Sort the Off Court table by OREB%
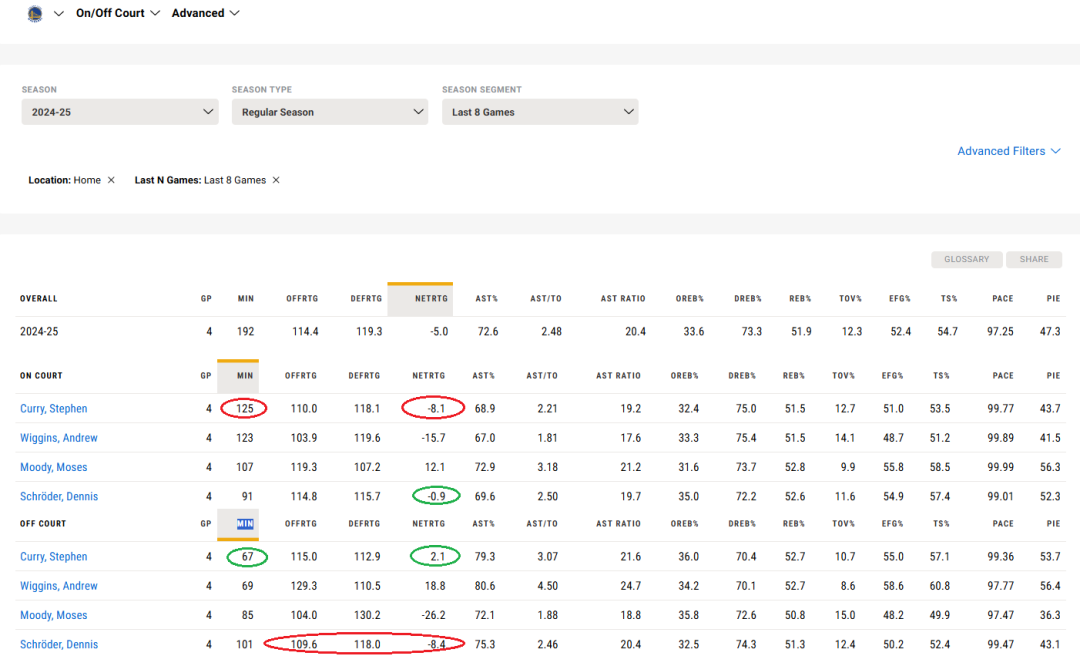Viewport: 1080px width, 656px height. 685,524
